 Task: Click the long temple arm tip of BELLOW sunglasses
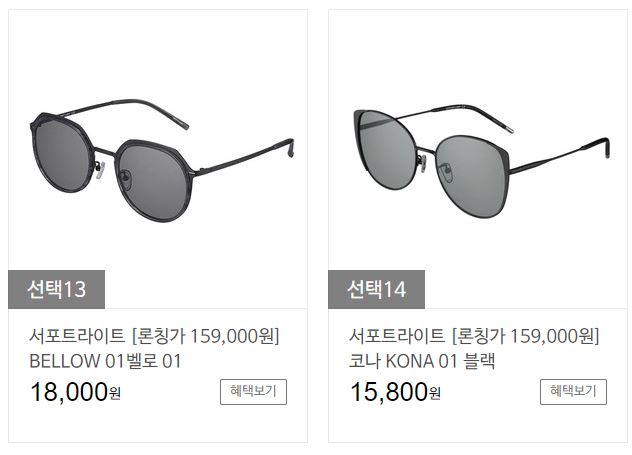(289, 148)
